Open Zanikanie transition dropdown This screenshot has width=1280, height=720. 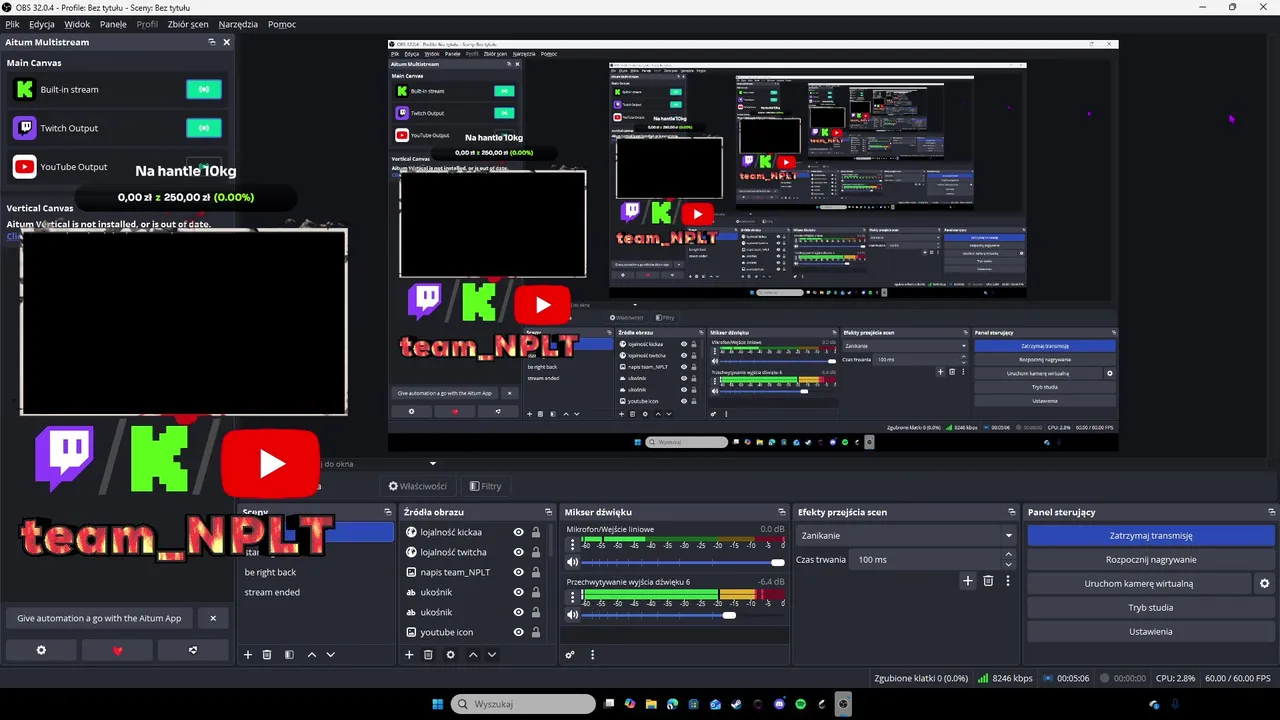click(x=906, y=535)
